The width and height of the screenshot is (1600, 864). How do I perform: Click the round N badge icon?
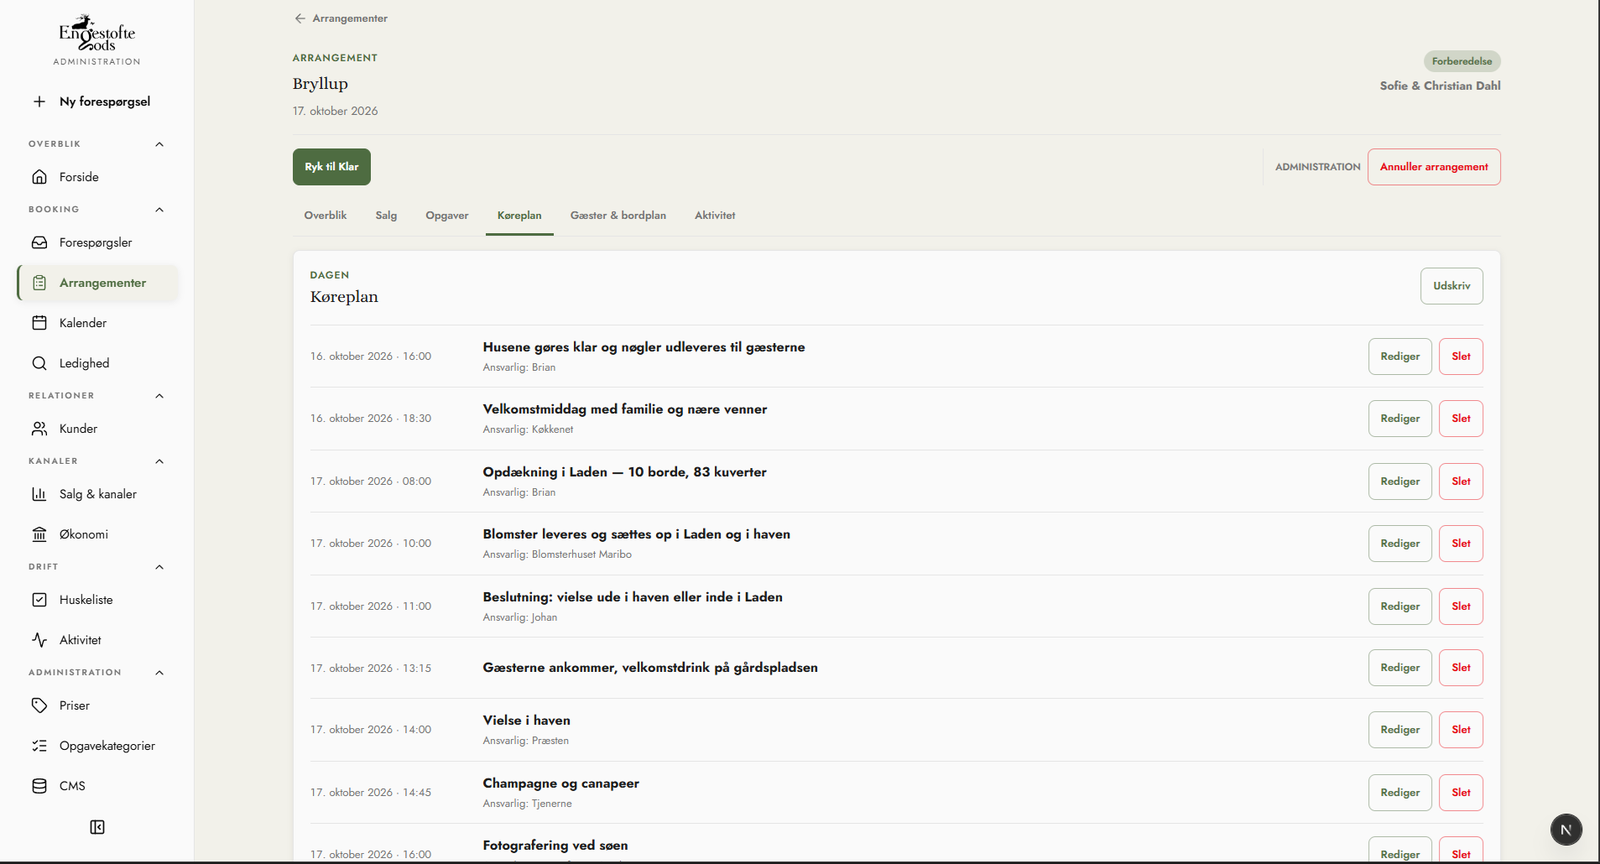point(1566,830)
